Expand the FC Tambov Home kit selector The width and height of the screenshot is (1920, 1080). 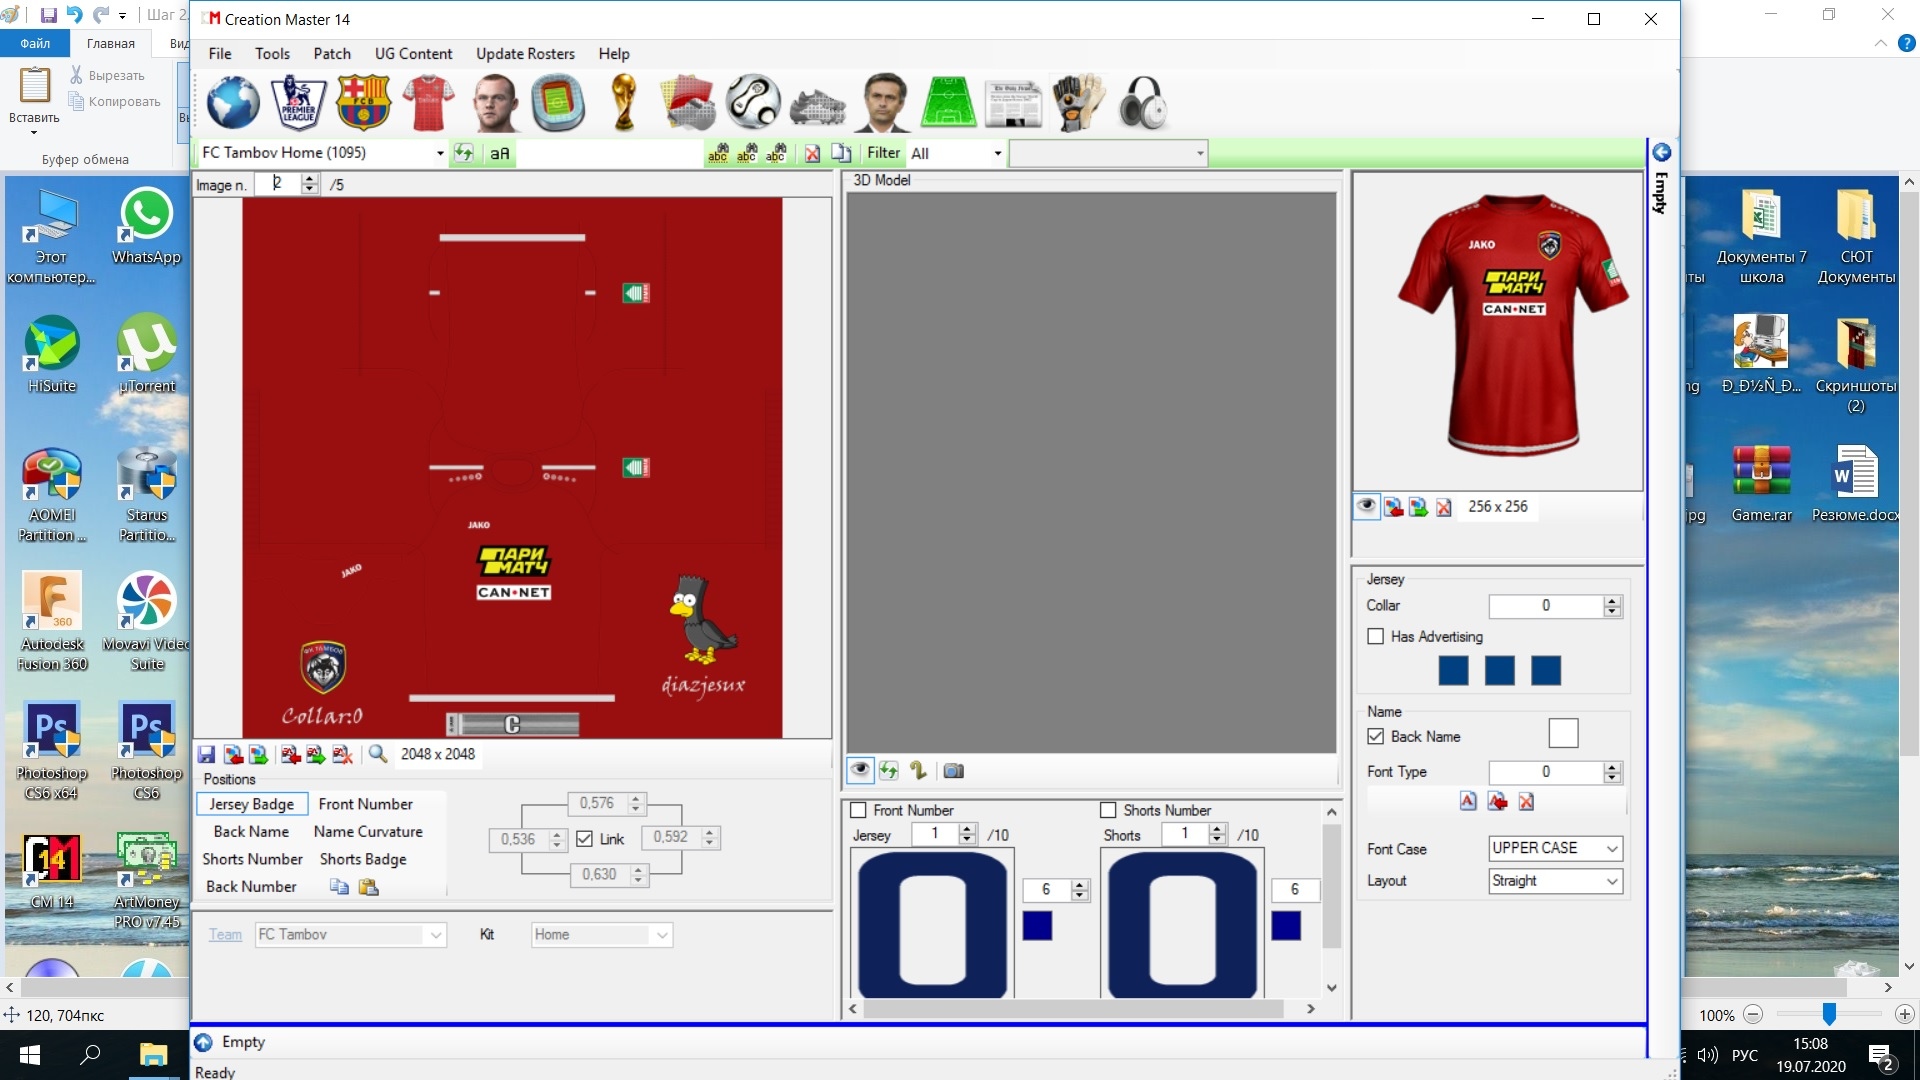click(x=439, y=153)
